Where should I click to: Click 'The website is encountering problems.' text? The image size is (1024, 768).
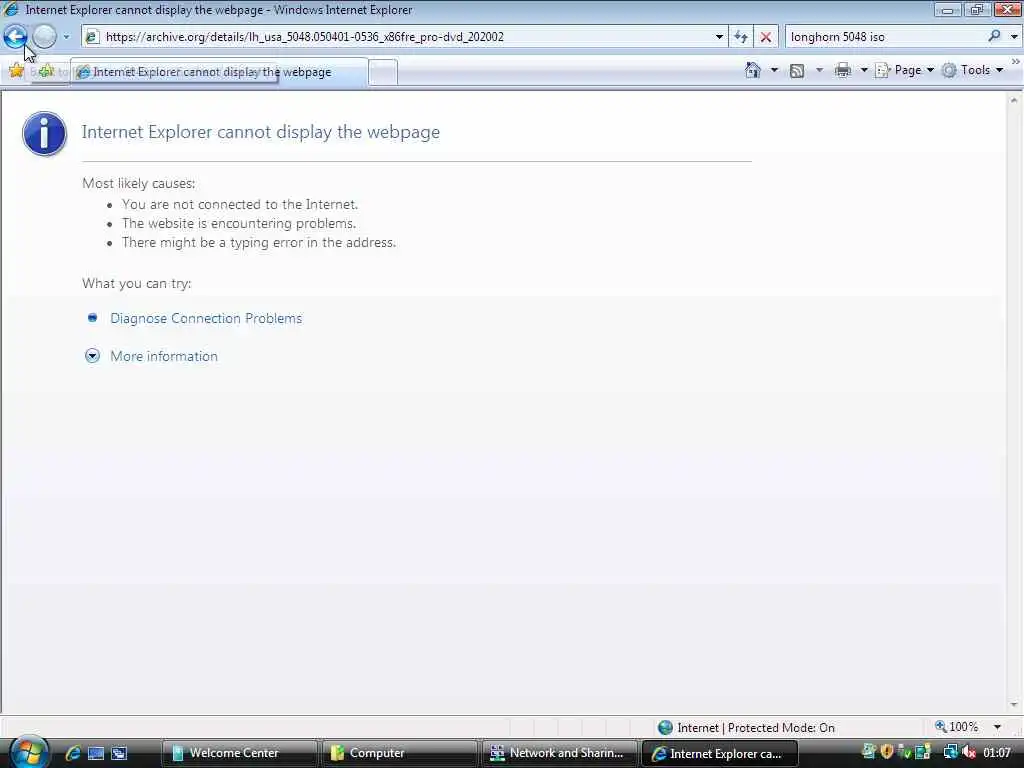tap(238, 223)
